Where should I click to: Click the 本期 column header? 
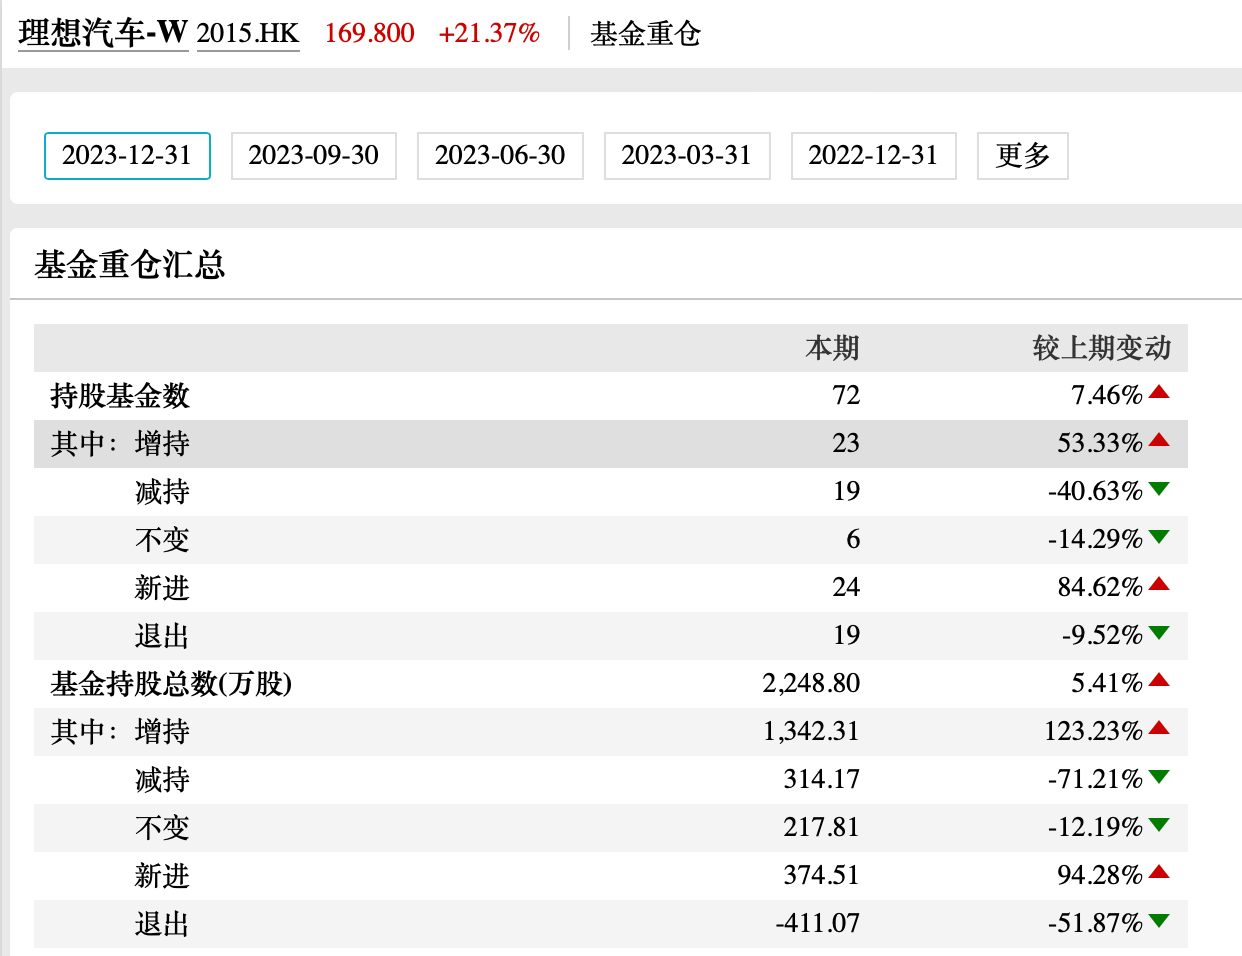click(832, 348)
